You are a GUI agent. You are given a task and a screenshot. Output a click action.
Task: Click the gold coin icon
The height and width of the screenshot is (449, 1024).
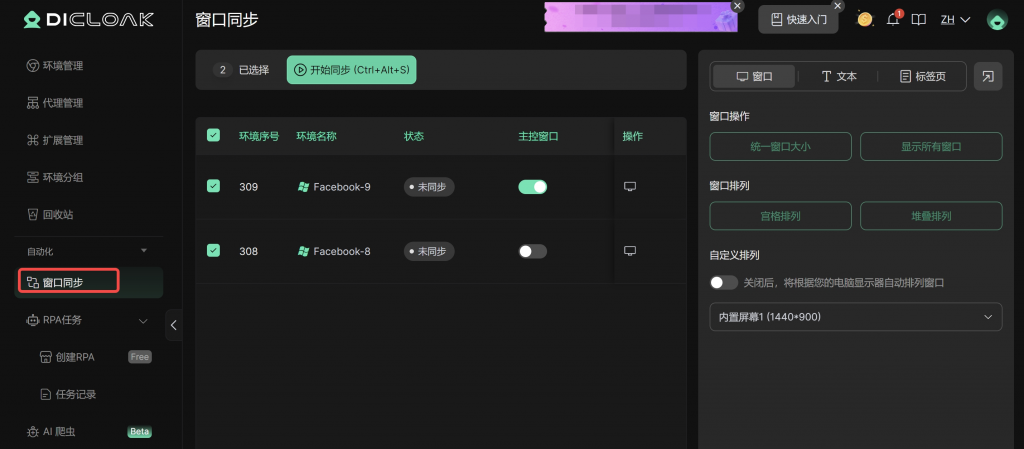865,19
